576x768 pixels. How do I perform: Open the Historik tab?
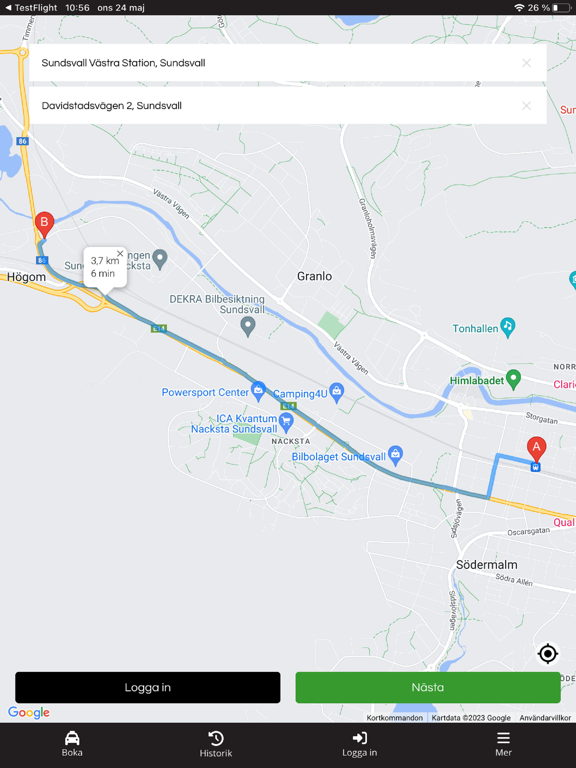coord(216,744)
